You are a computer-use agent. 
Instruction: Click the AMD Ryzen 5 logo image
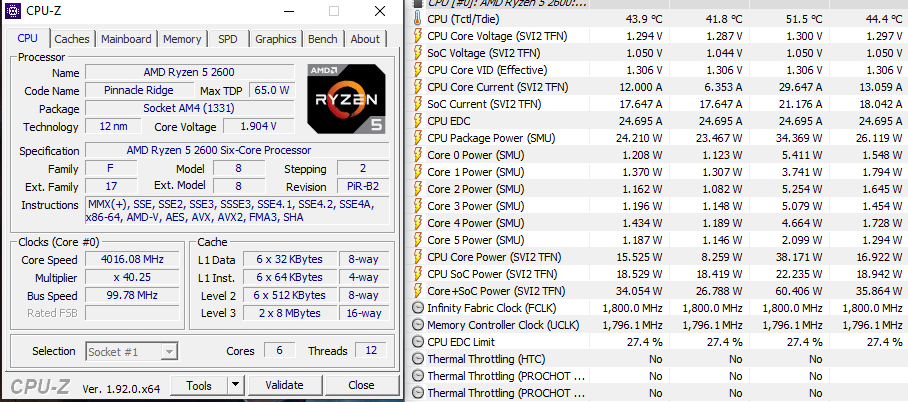pyautogui.click(x=346, y=99)
